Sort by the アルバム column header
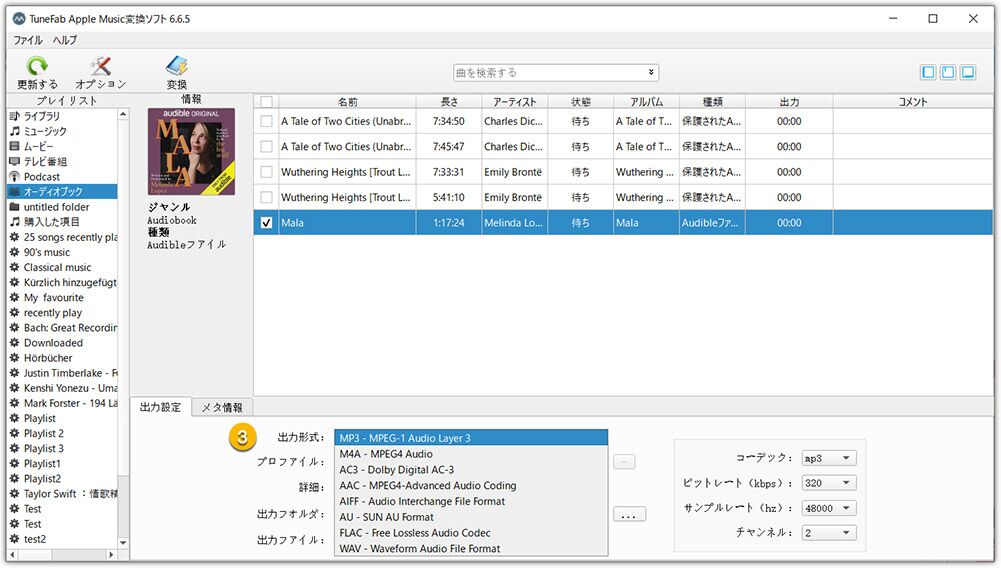The height and width of the screenshot is (568, 1001). (646, 102)
